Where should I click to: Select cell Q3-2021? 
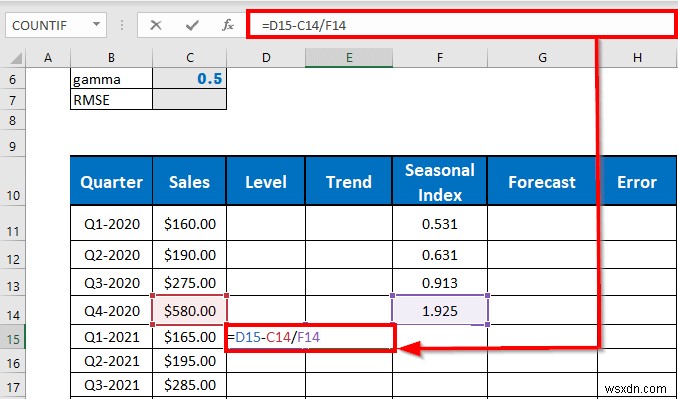coord(111,385)
